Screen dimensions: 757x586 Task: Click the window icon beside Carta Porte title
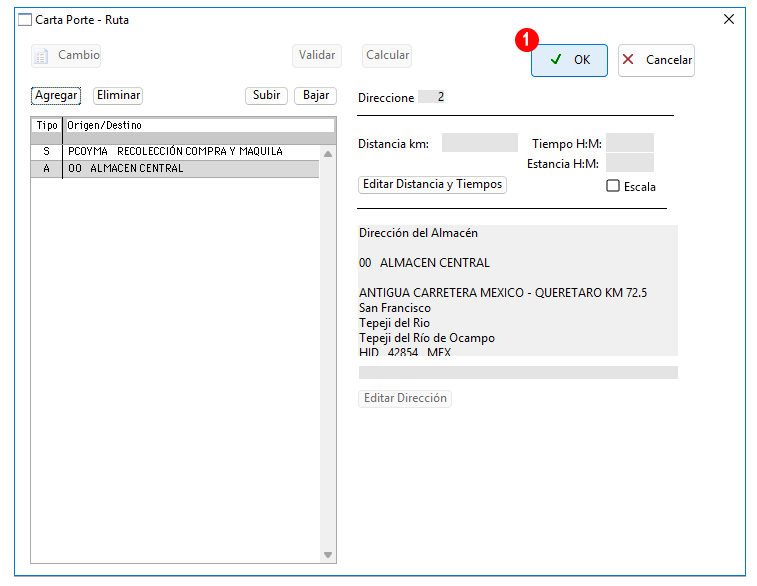click(25, 20)
